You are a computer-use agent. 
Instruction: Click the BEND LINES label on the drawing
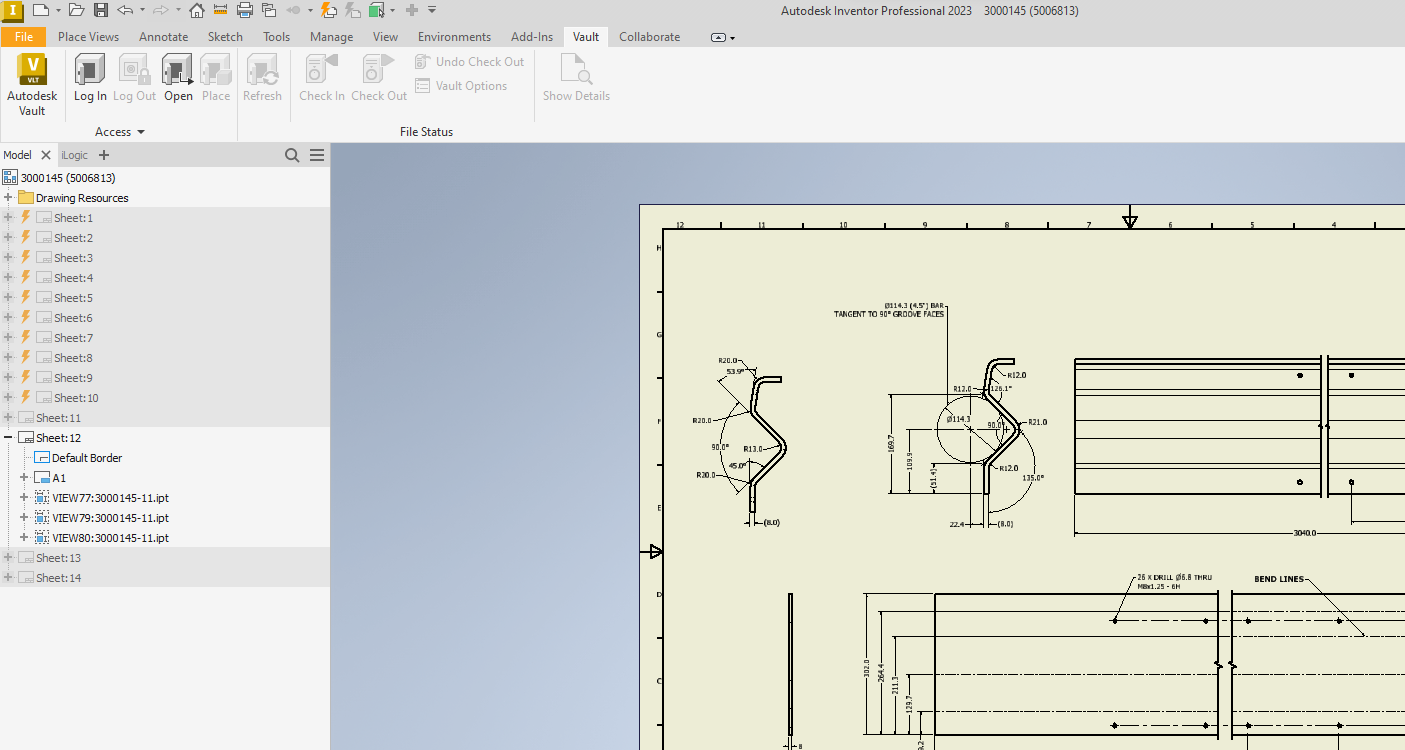click(x=1279, y=579)
